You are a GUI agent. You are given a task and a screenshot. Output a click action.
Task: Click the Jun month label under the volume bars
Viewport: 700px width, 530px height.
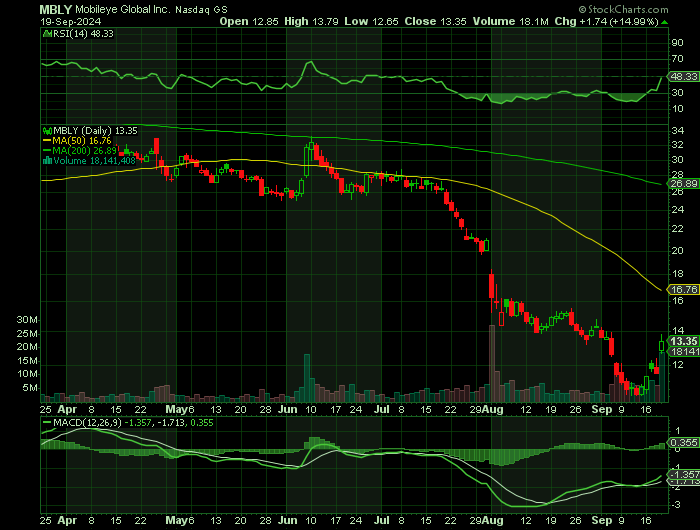(288, 409)
